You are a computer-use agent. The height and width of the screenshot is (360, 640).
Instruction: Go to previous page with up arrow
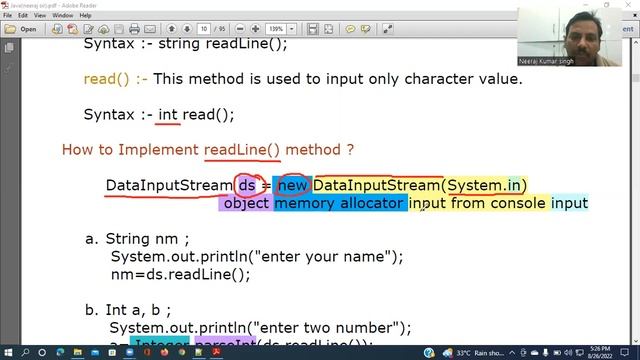(x=172, y=29)
